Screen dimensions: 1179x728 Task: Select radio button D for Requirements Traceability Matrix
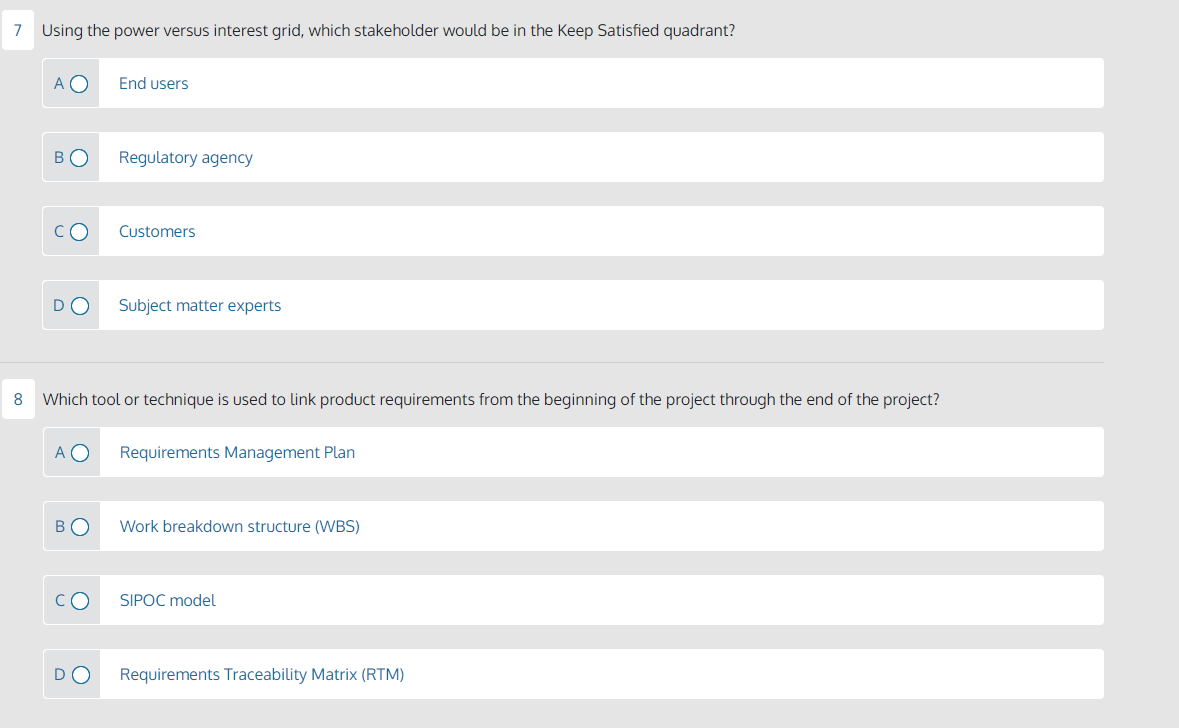(79, 674)
